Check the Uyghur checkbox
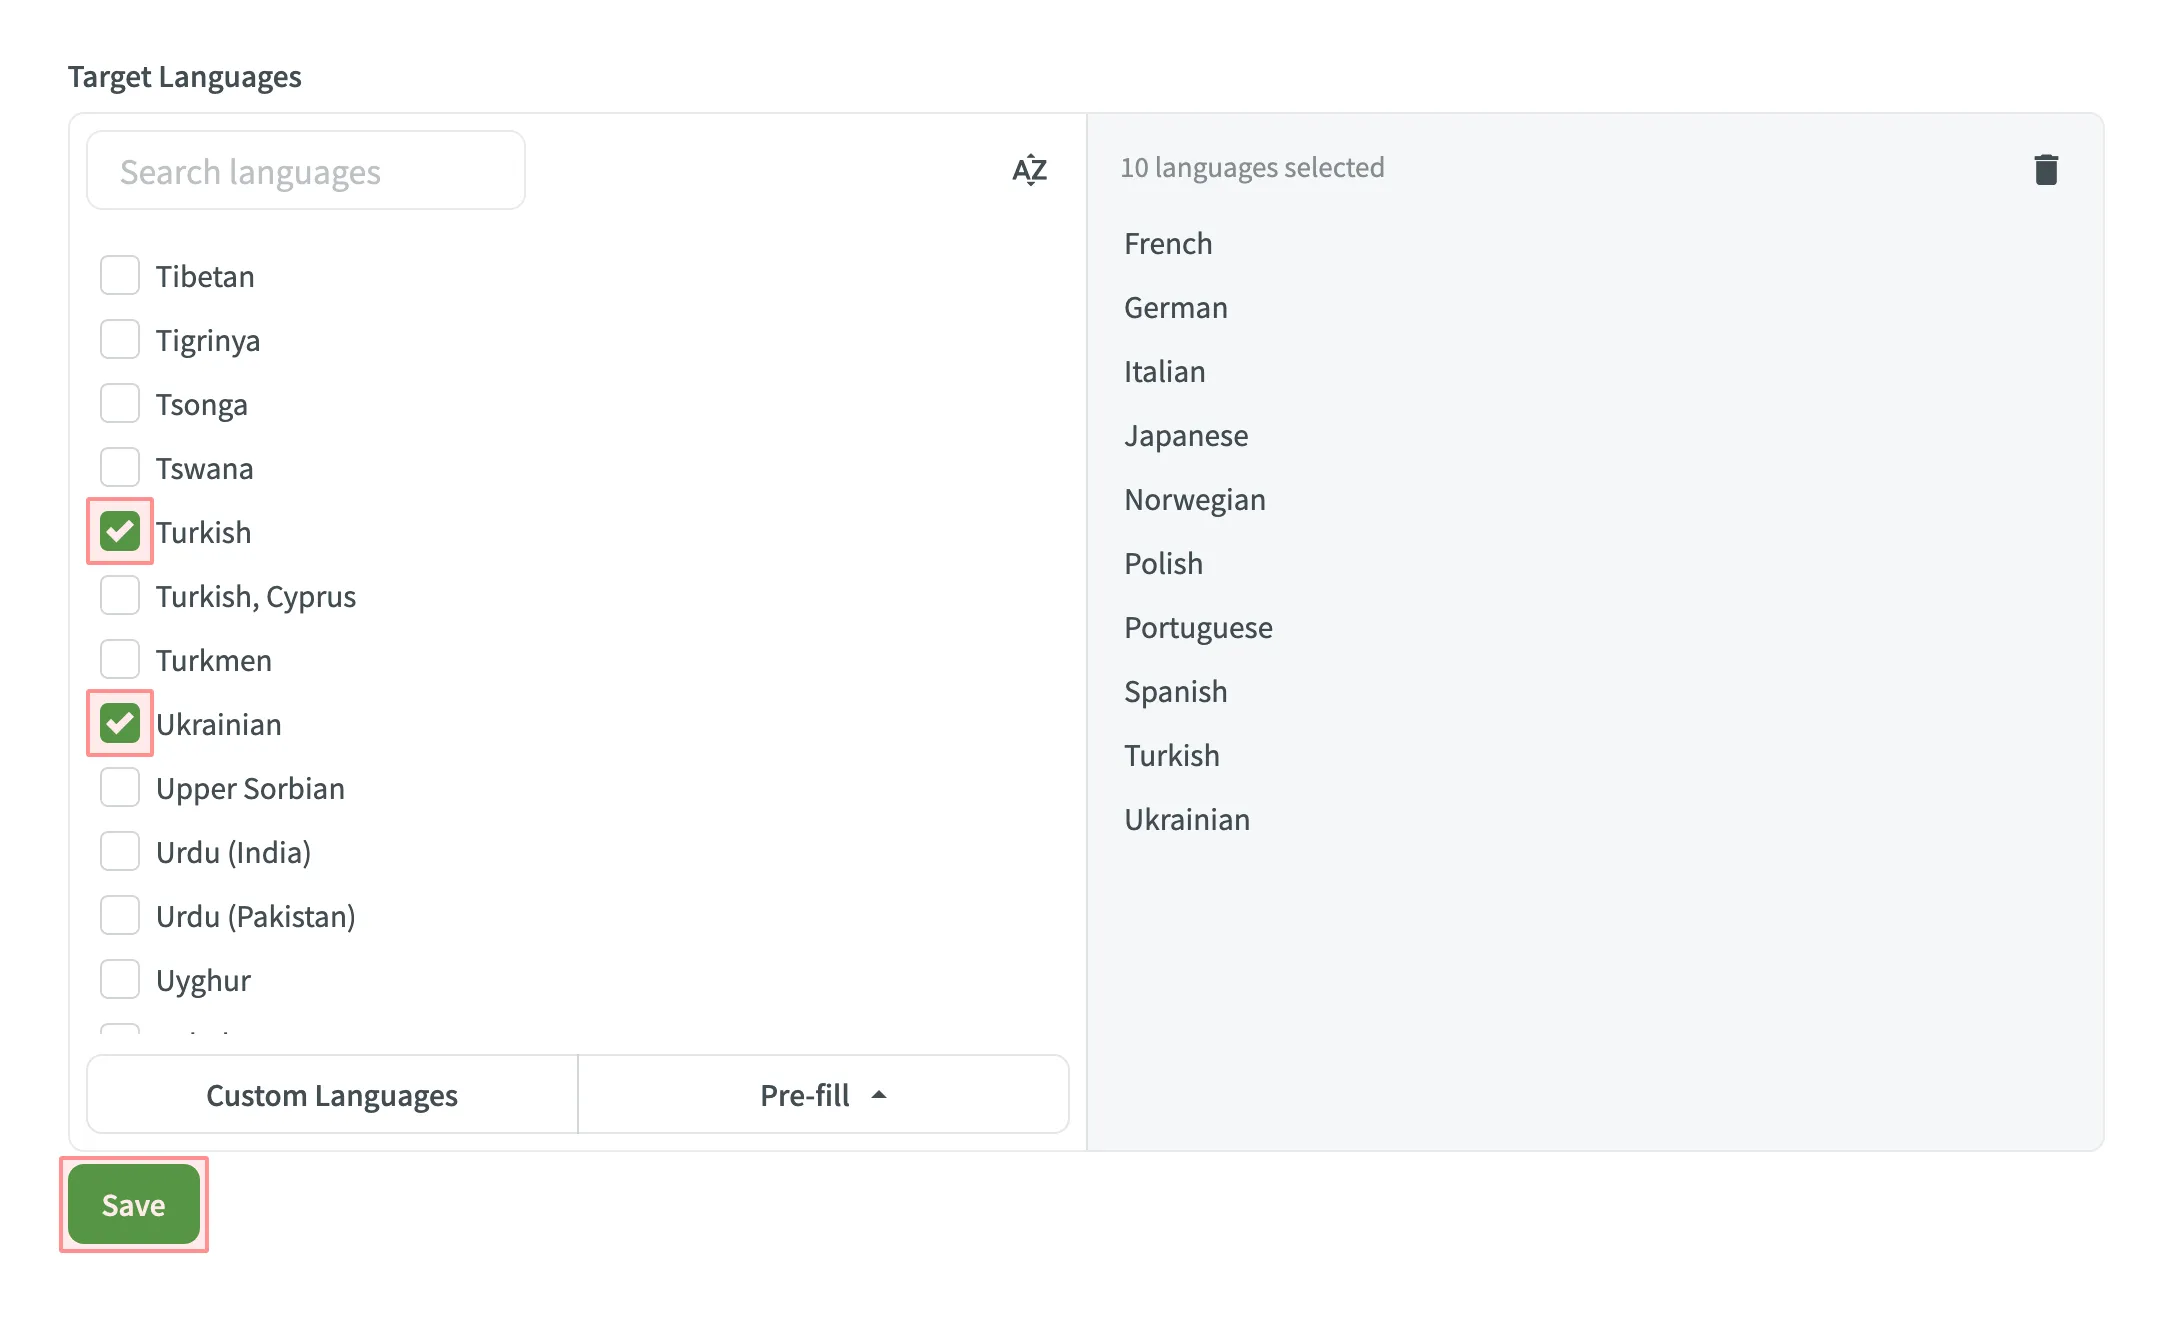This screenshot has width=2184, height=1317. tap(119, 979)
